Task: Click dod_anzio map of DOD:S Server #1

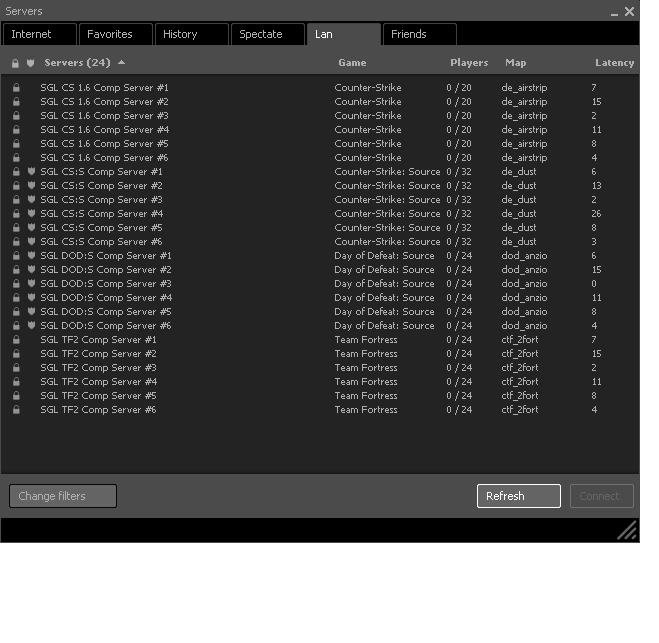Action: [x=524, y=256]
